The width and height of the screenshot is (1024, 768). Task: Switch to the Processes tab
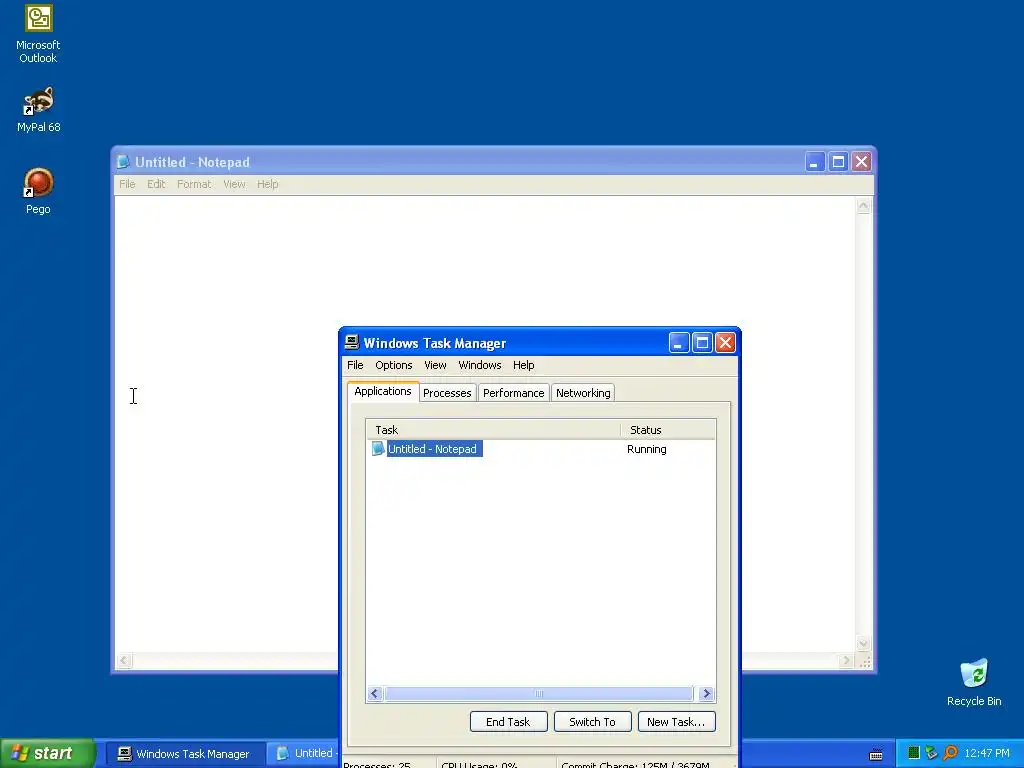[447, 392]
